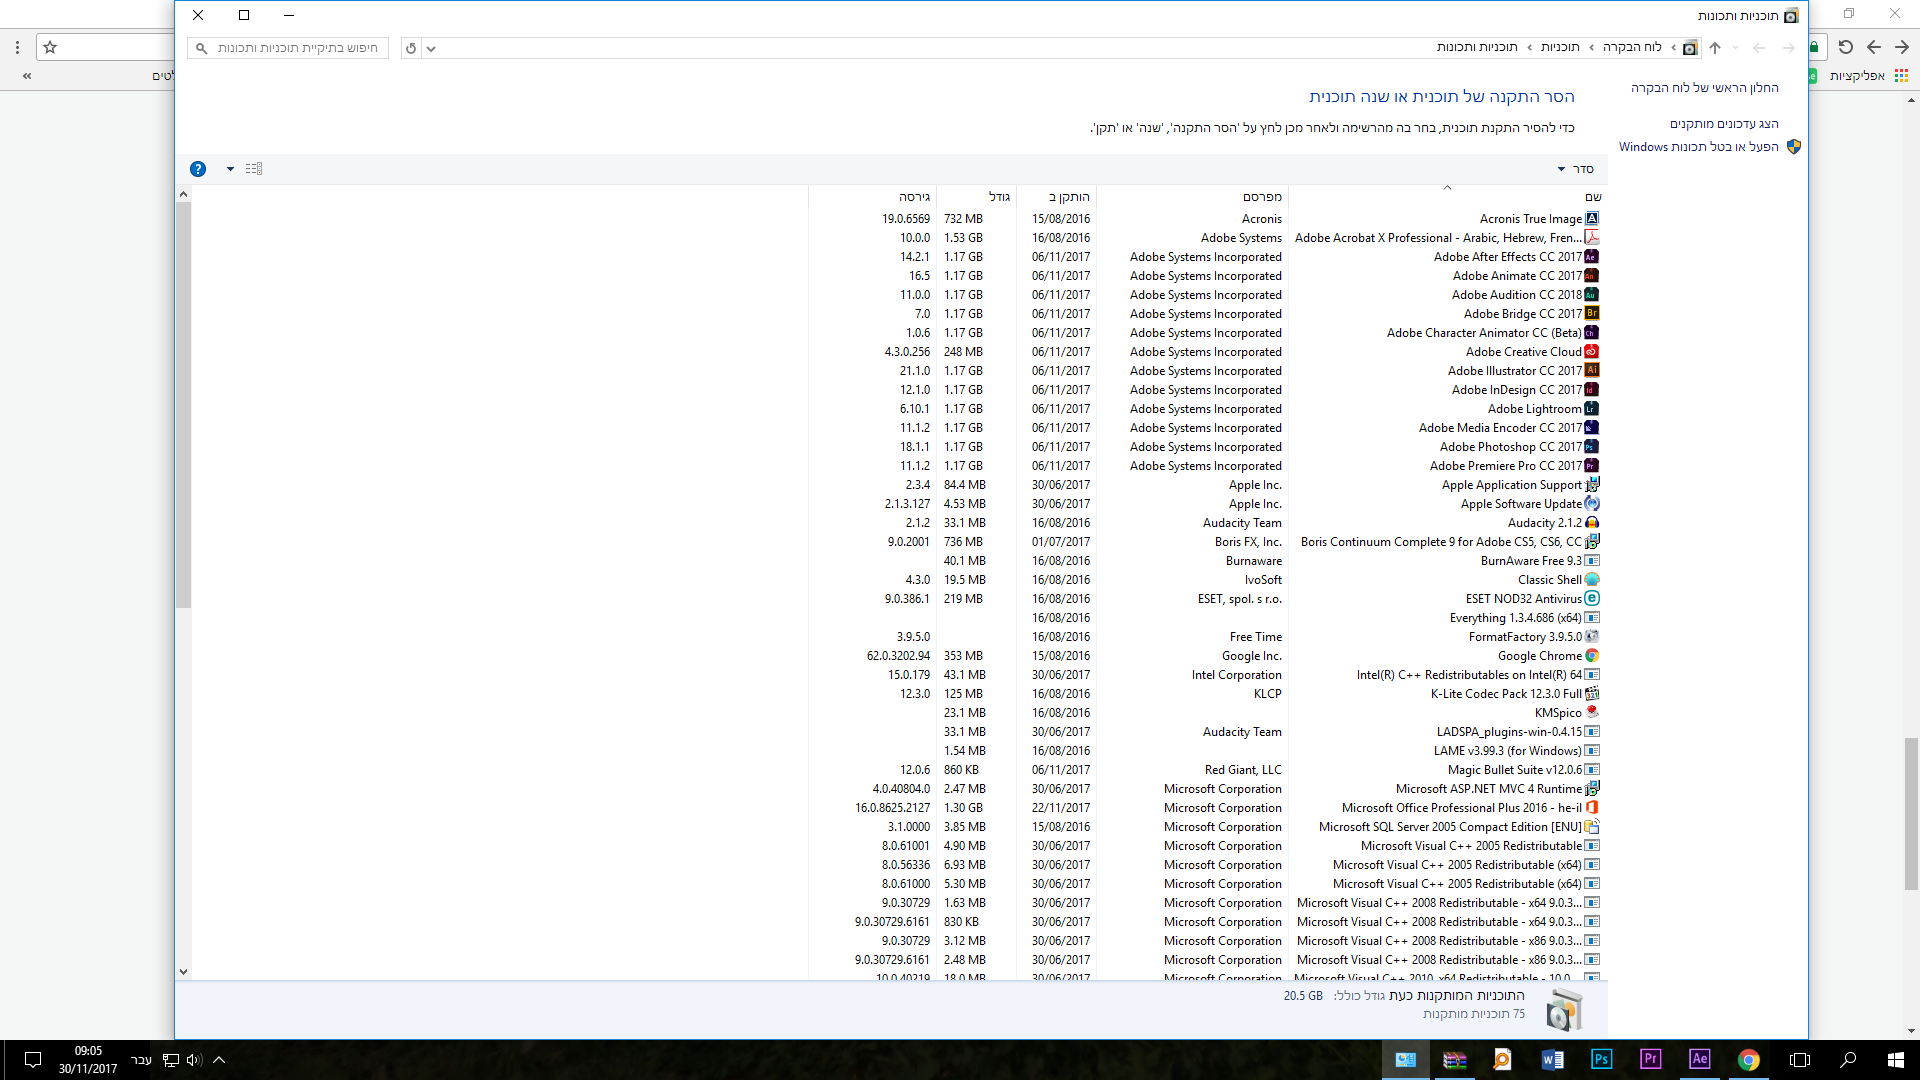The height and width of the screenshot is (1080, 1920).
Task: Click the taskbar search magnifier
Action: click(x=1848, y=1060)
